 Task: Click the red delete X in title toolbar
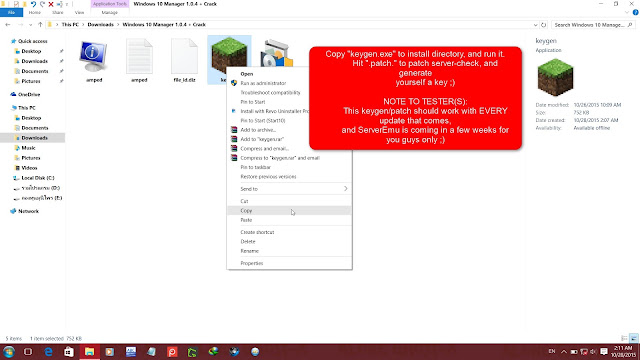click(x=51, y=4)
